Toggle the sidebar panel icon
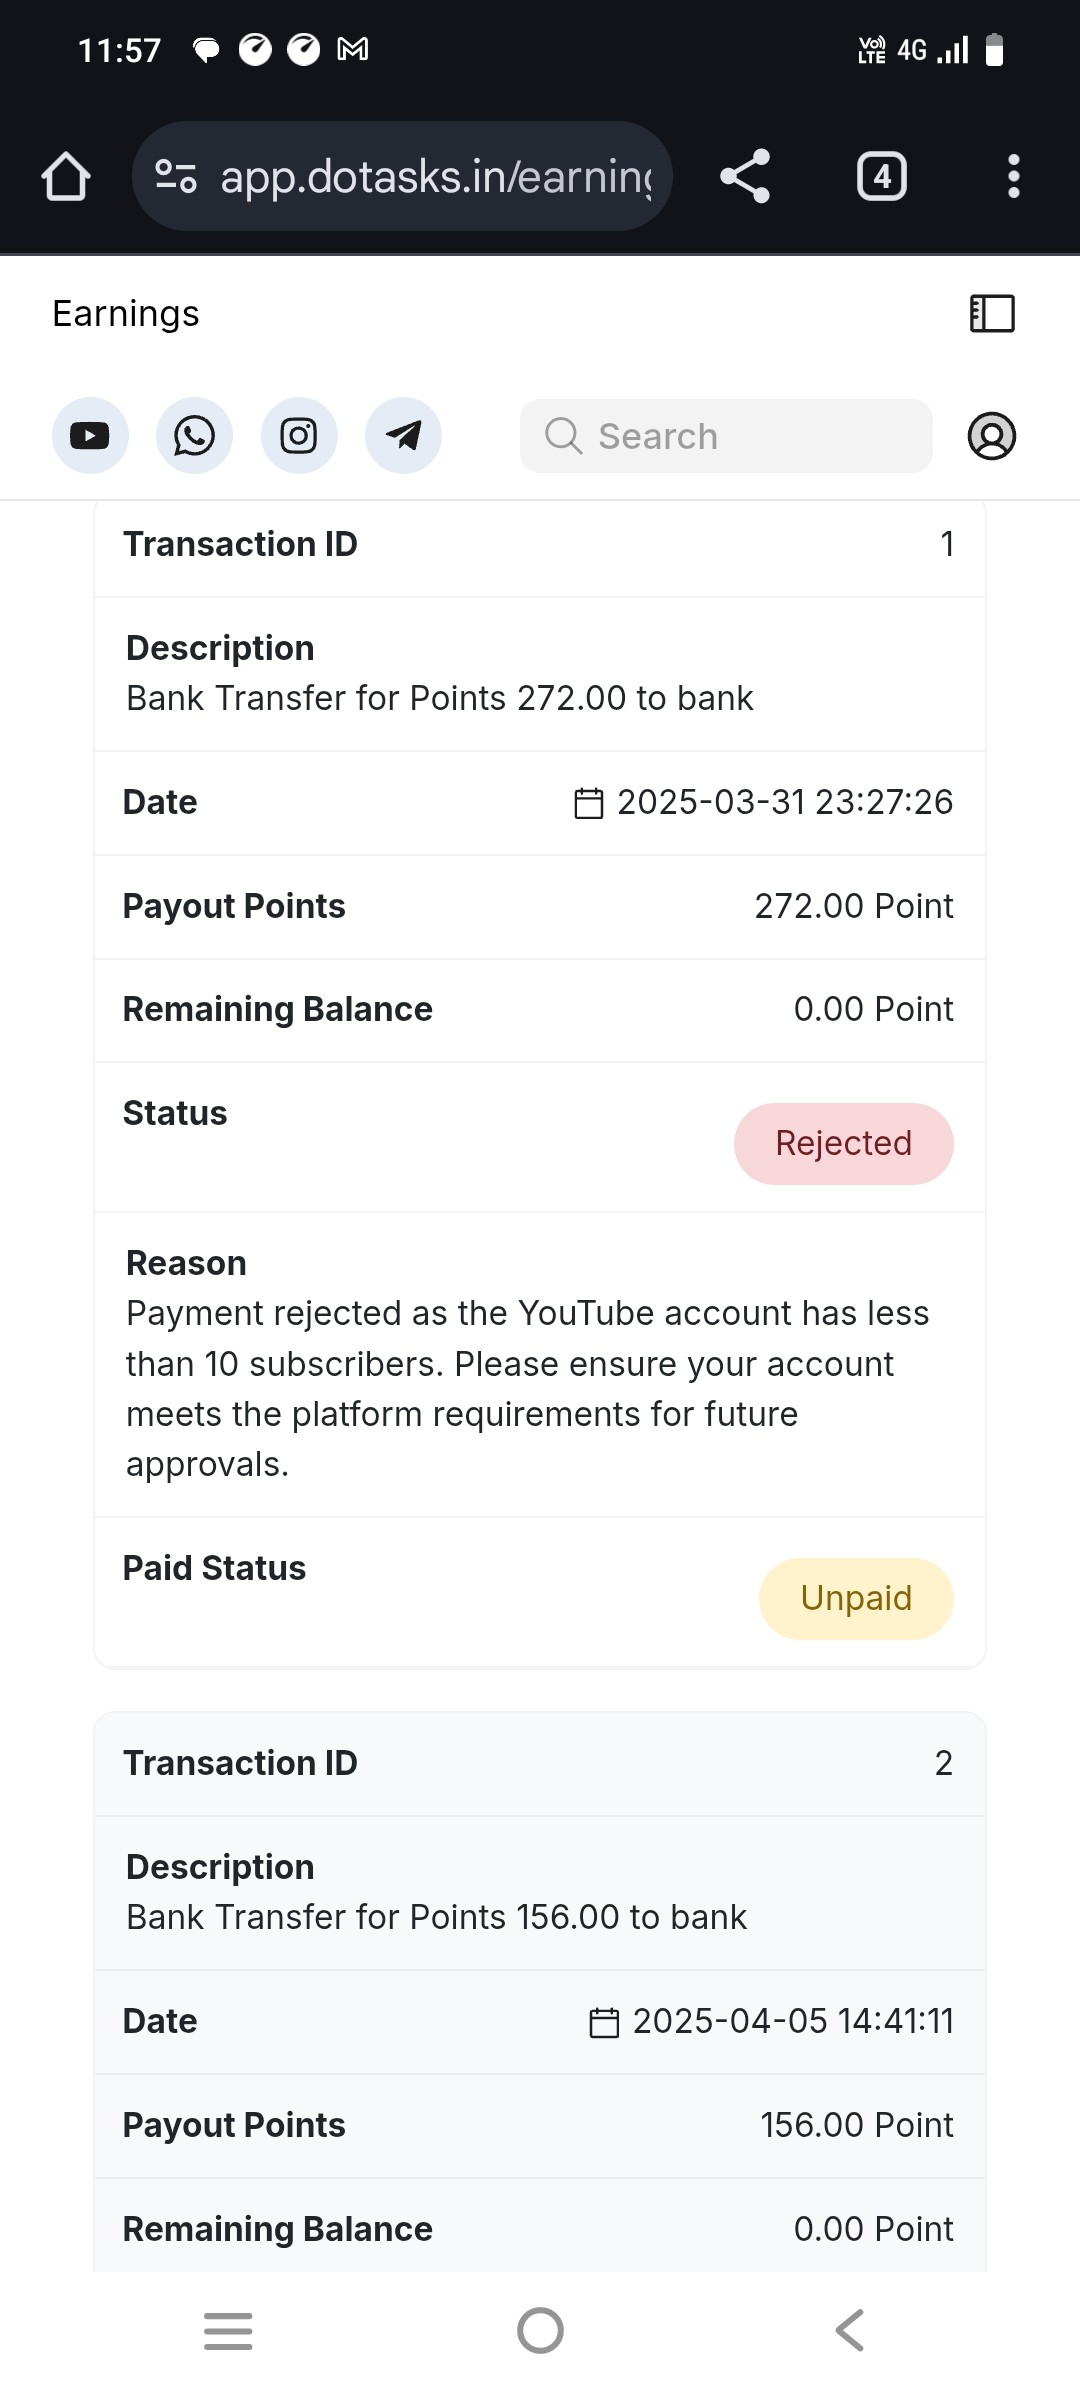Screen dimensions: 1080x2388 point(992,313)
